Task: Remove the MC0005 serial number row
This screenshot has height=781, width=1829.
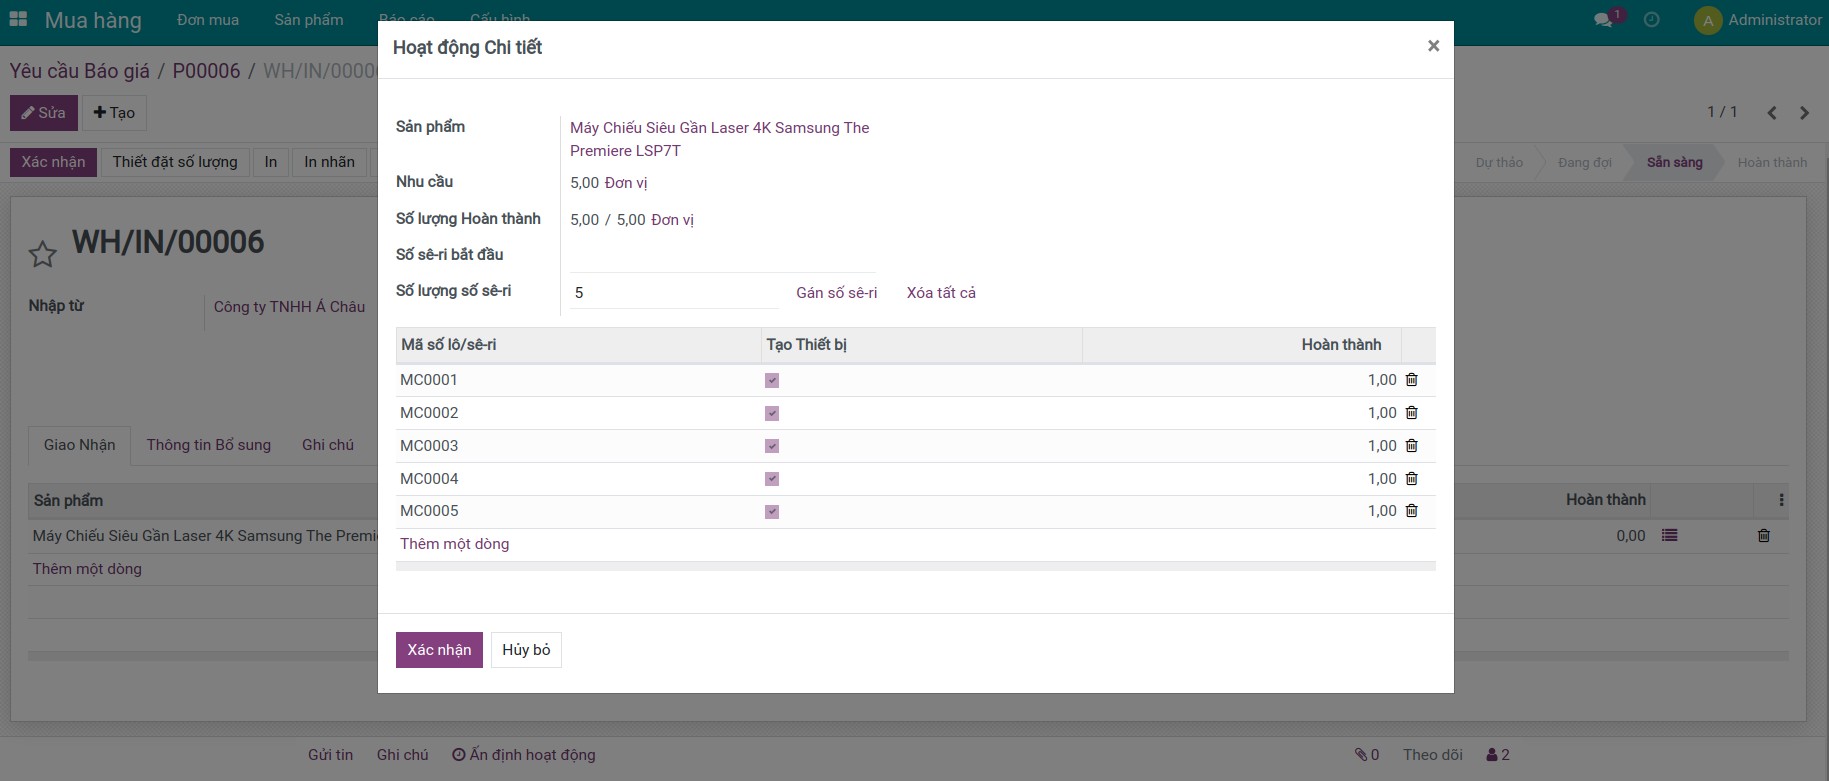Action: (x=1411, y=511)
